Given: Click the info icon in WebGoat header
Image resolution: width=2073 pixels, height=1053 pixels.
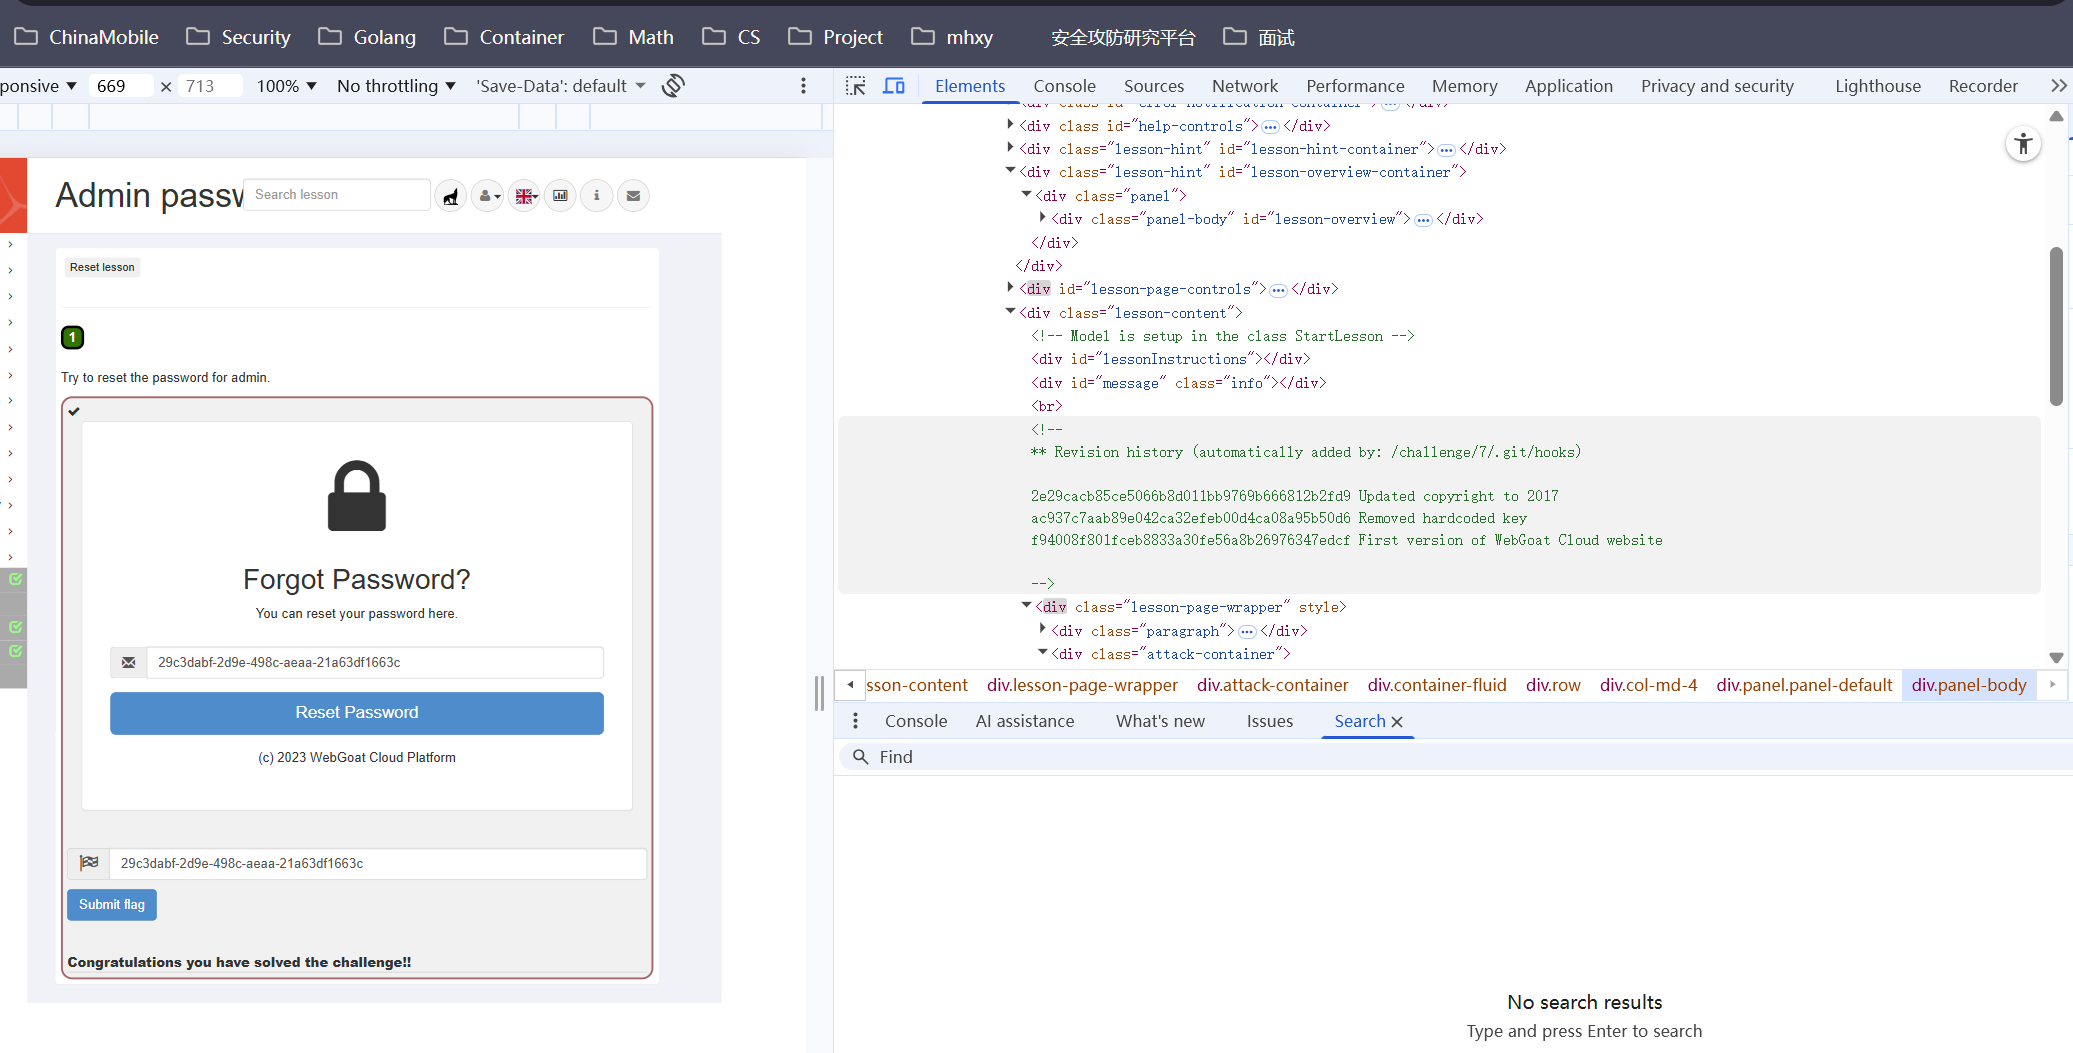Looking at the screenshot, I should tap(597, 196).
